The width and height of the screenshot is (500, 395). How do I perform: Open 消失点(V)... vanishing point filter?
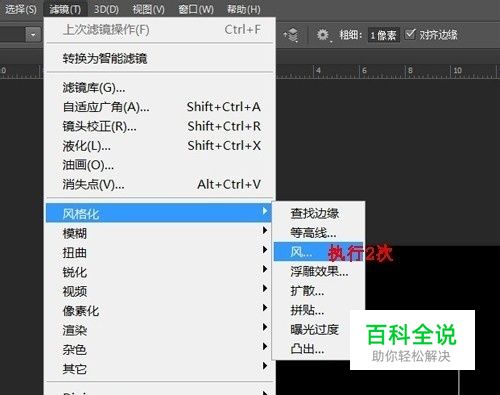coord(160,184)
